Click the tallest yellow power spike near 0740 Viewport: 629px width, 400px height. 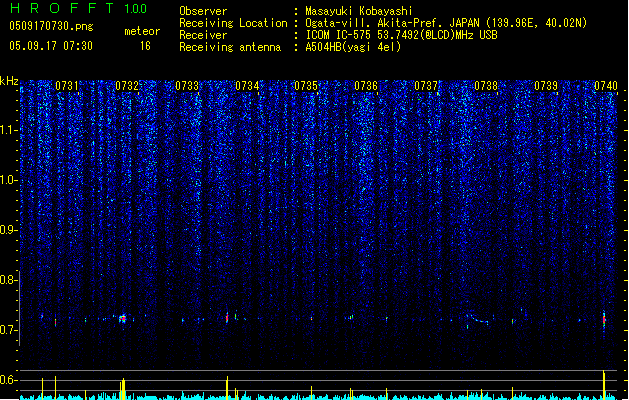tap(604, 384)
